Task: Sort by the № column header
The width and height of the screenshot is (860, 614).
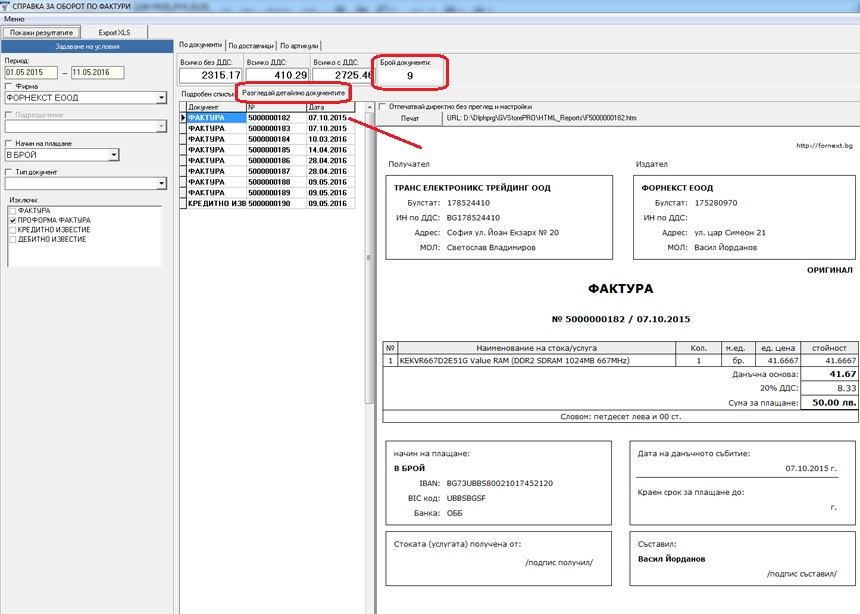Action: tap(276, 107)
